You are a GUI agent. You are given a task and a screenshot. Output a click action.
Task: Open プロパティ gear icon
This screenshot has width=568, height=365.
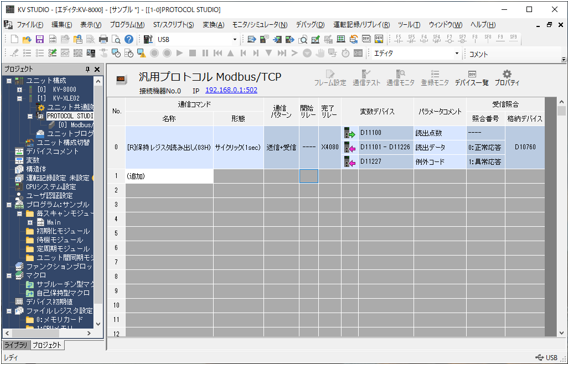(507, 77)
